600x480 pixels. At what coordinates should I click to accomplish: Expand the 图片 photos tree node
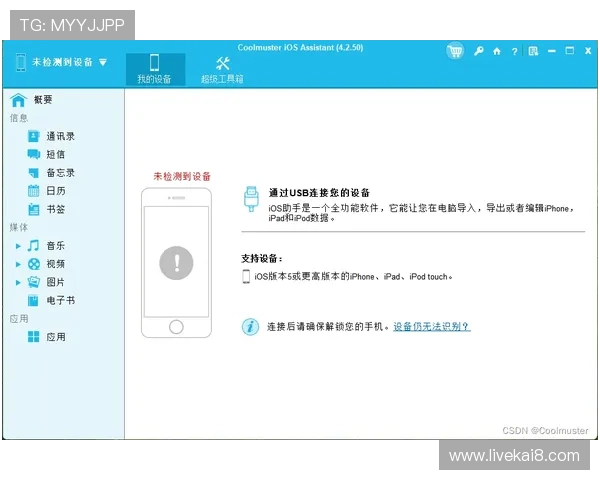pyautogui.click(x=18, y=282)
